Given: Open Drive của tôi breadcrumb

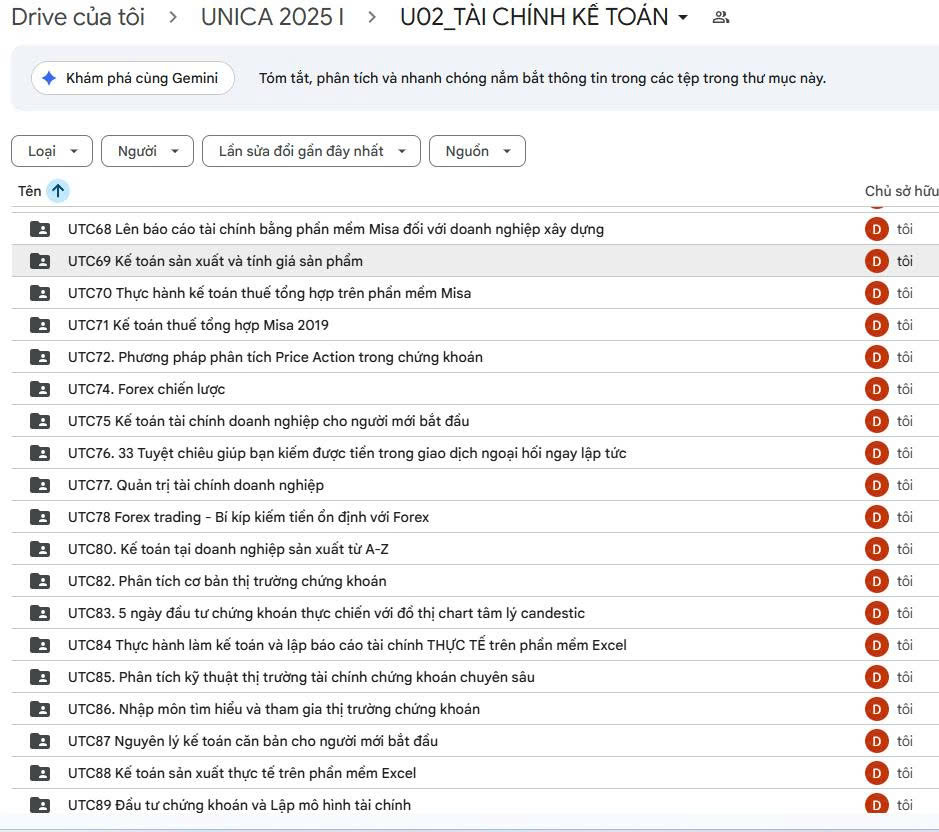Looking at the screenshot, I should tap(78, 17).
